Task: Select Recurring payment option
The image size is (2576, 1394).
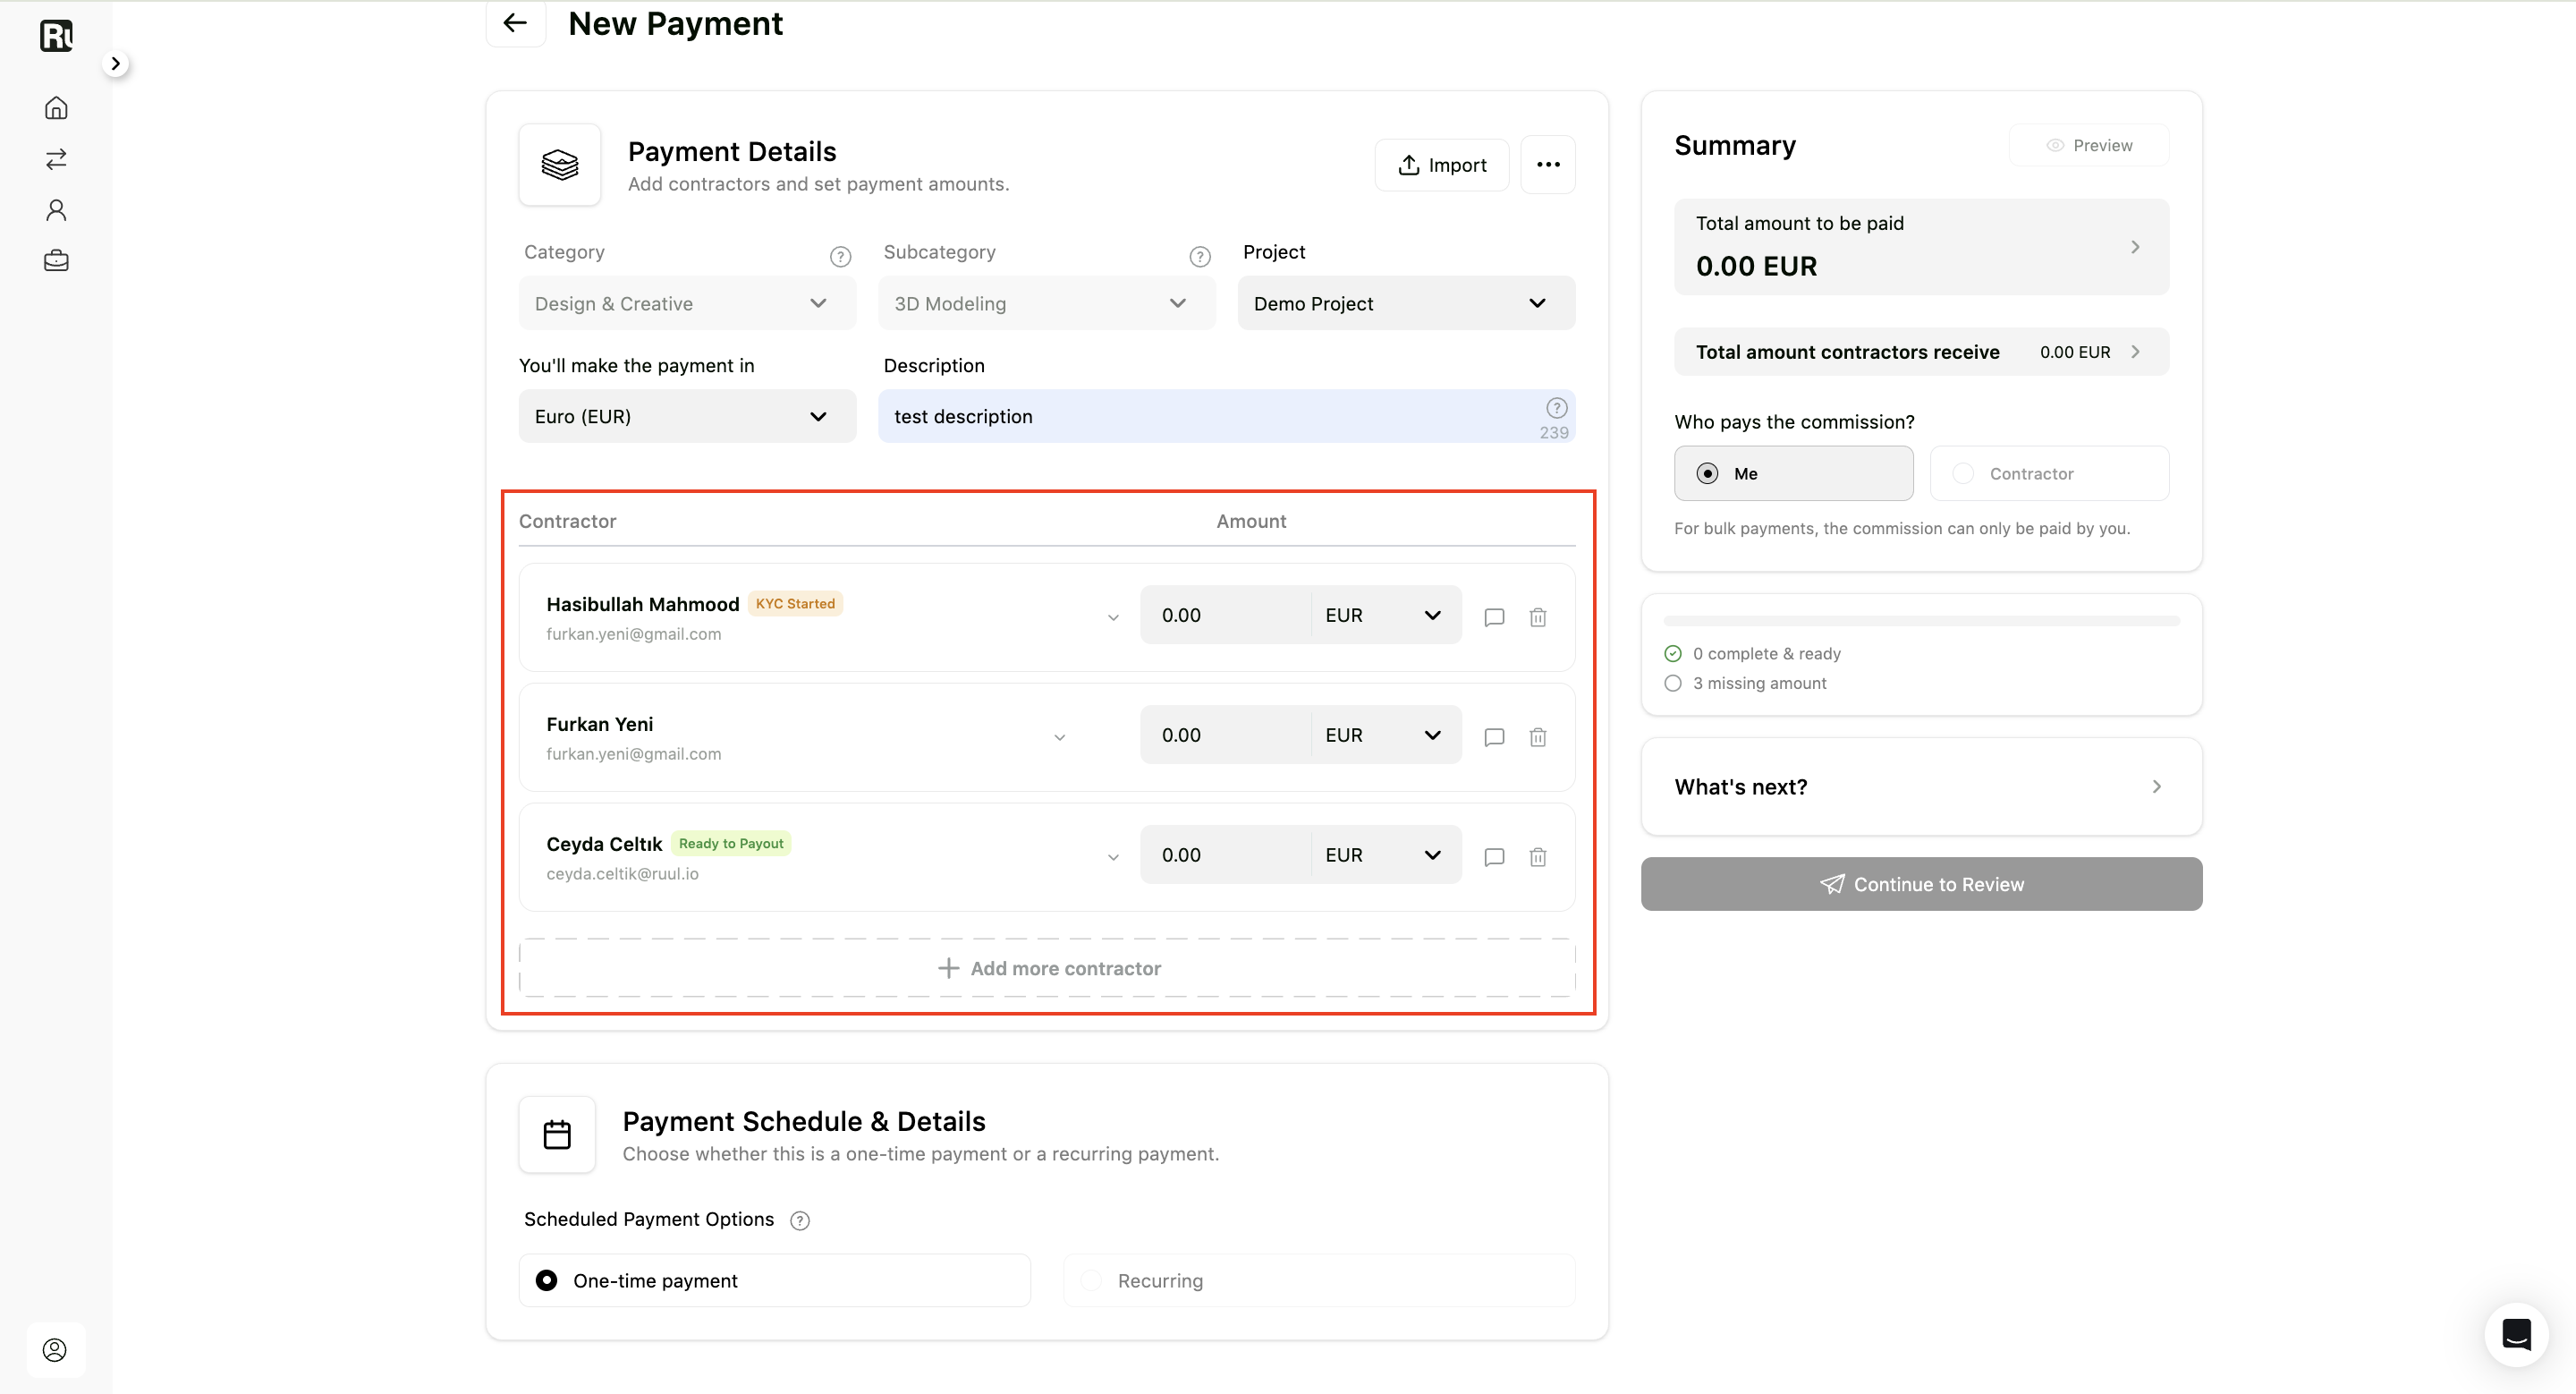Action: coord(1319,1280)
